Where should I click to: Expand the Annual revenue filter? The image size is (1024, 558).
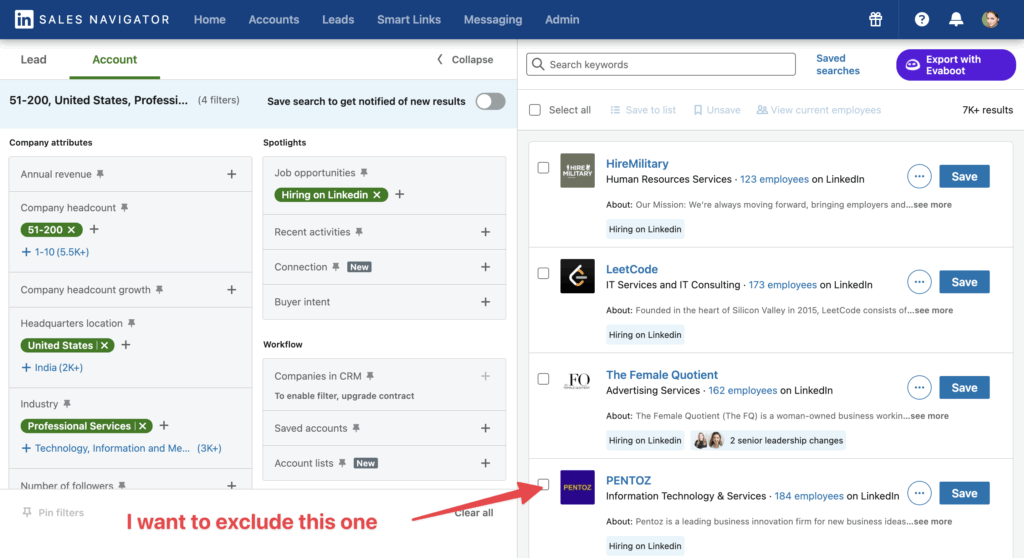(x=231, y=174)
